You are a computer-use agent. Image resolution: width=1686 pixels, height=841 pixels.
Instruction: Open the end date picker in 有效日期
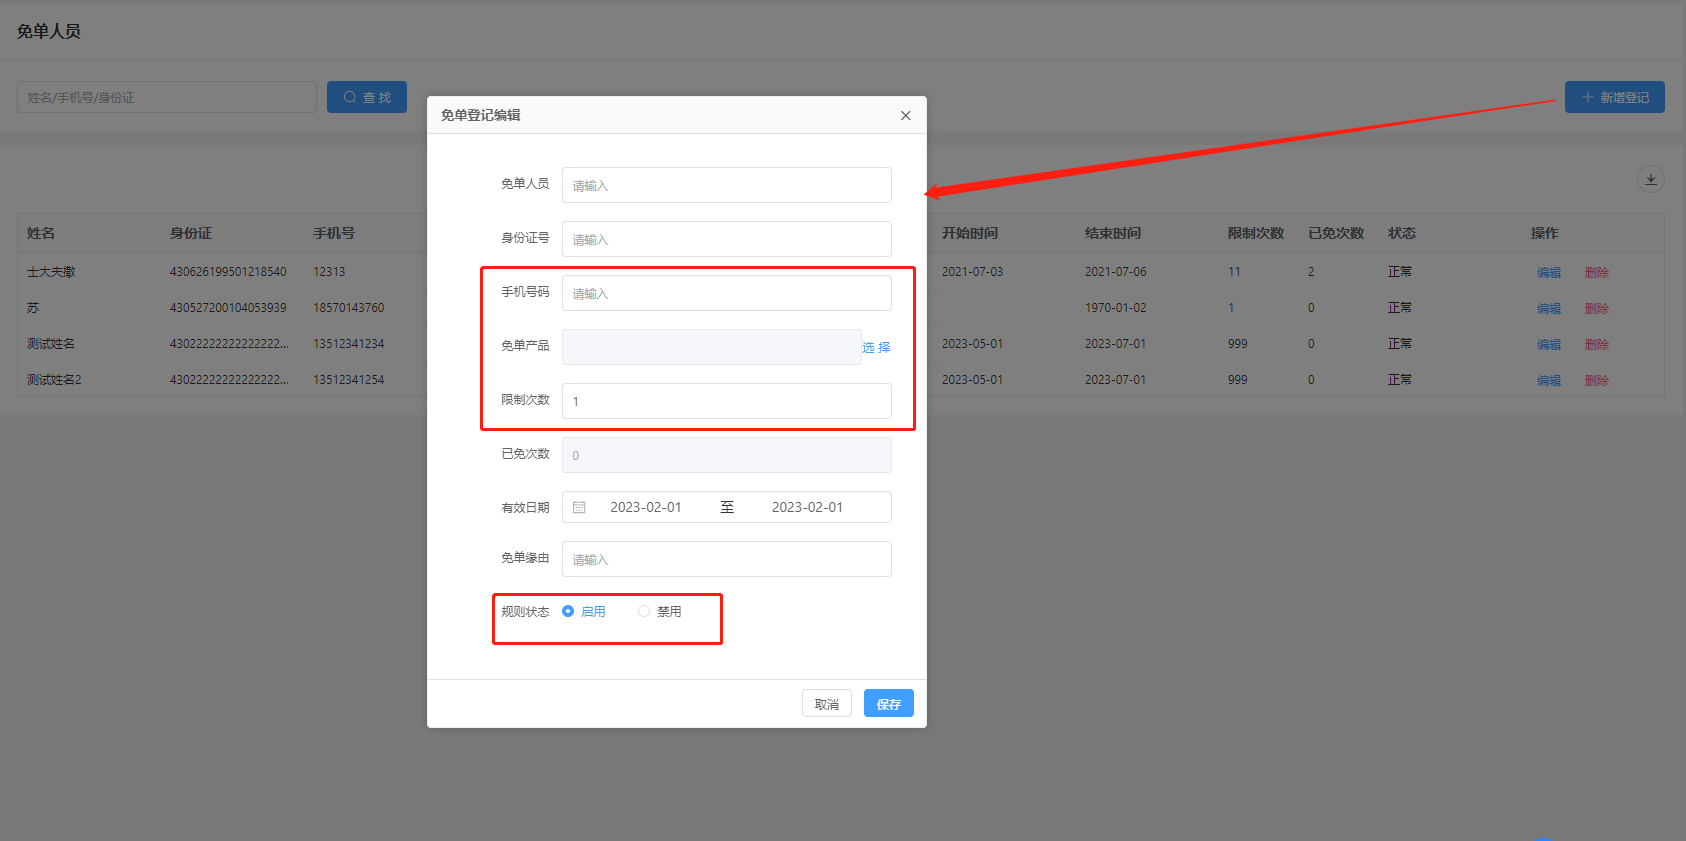click(806, 507)
